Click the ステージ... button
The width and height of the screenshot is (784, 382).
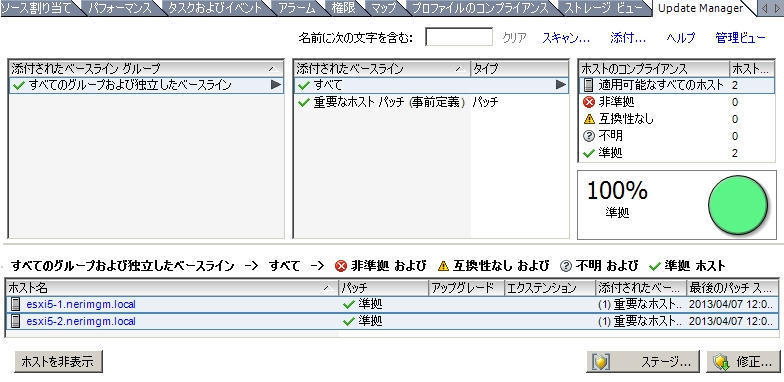tap(644, 362)
